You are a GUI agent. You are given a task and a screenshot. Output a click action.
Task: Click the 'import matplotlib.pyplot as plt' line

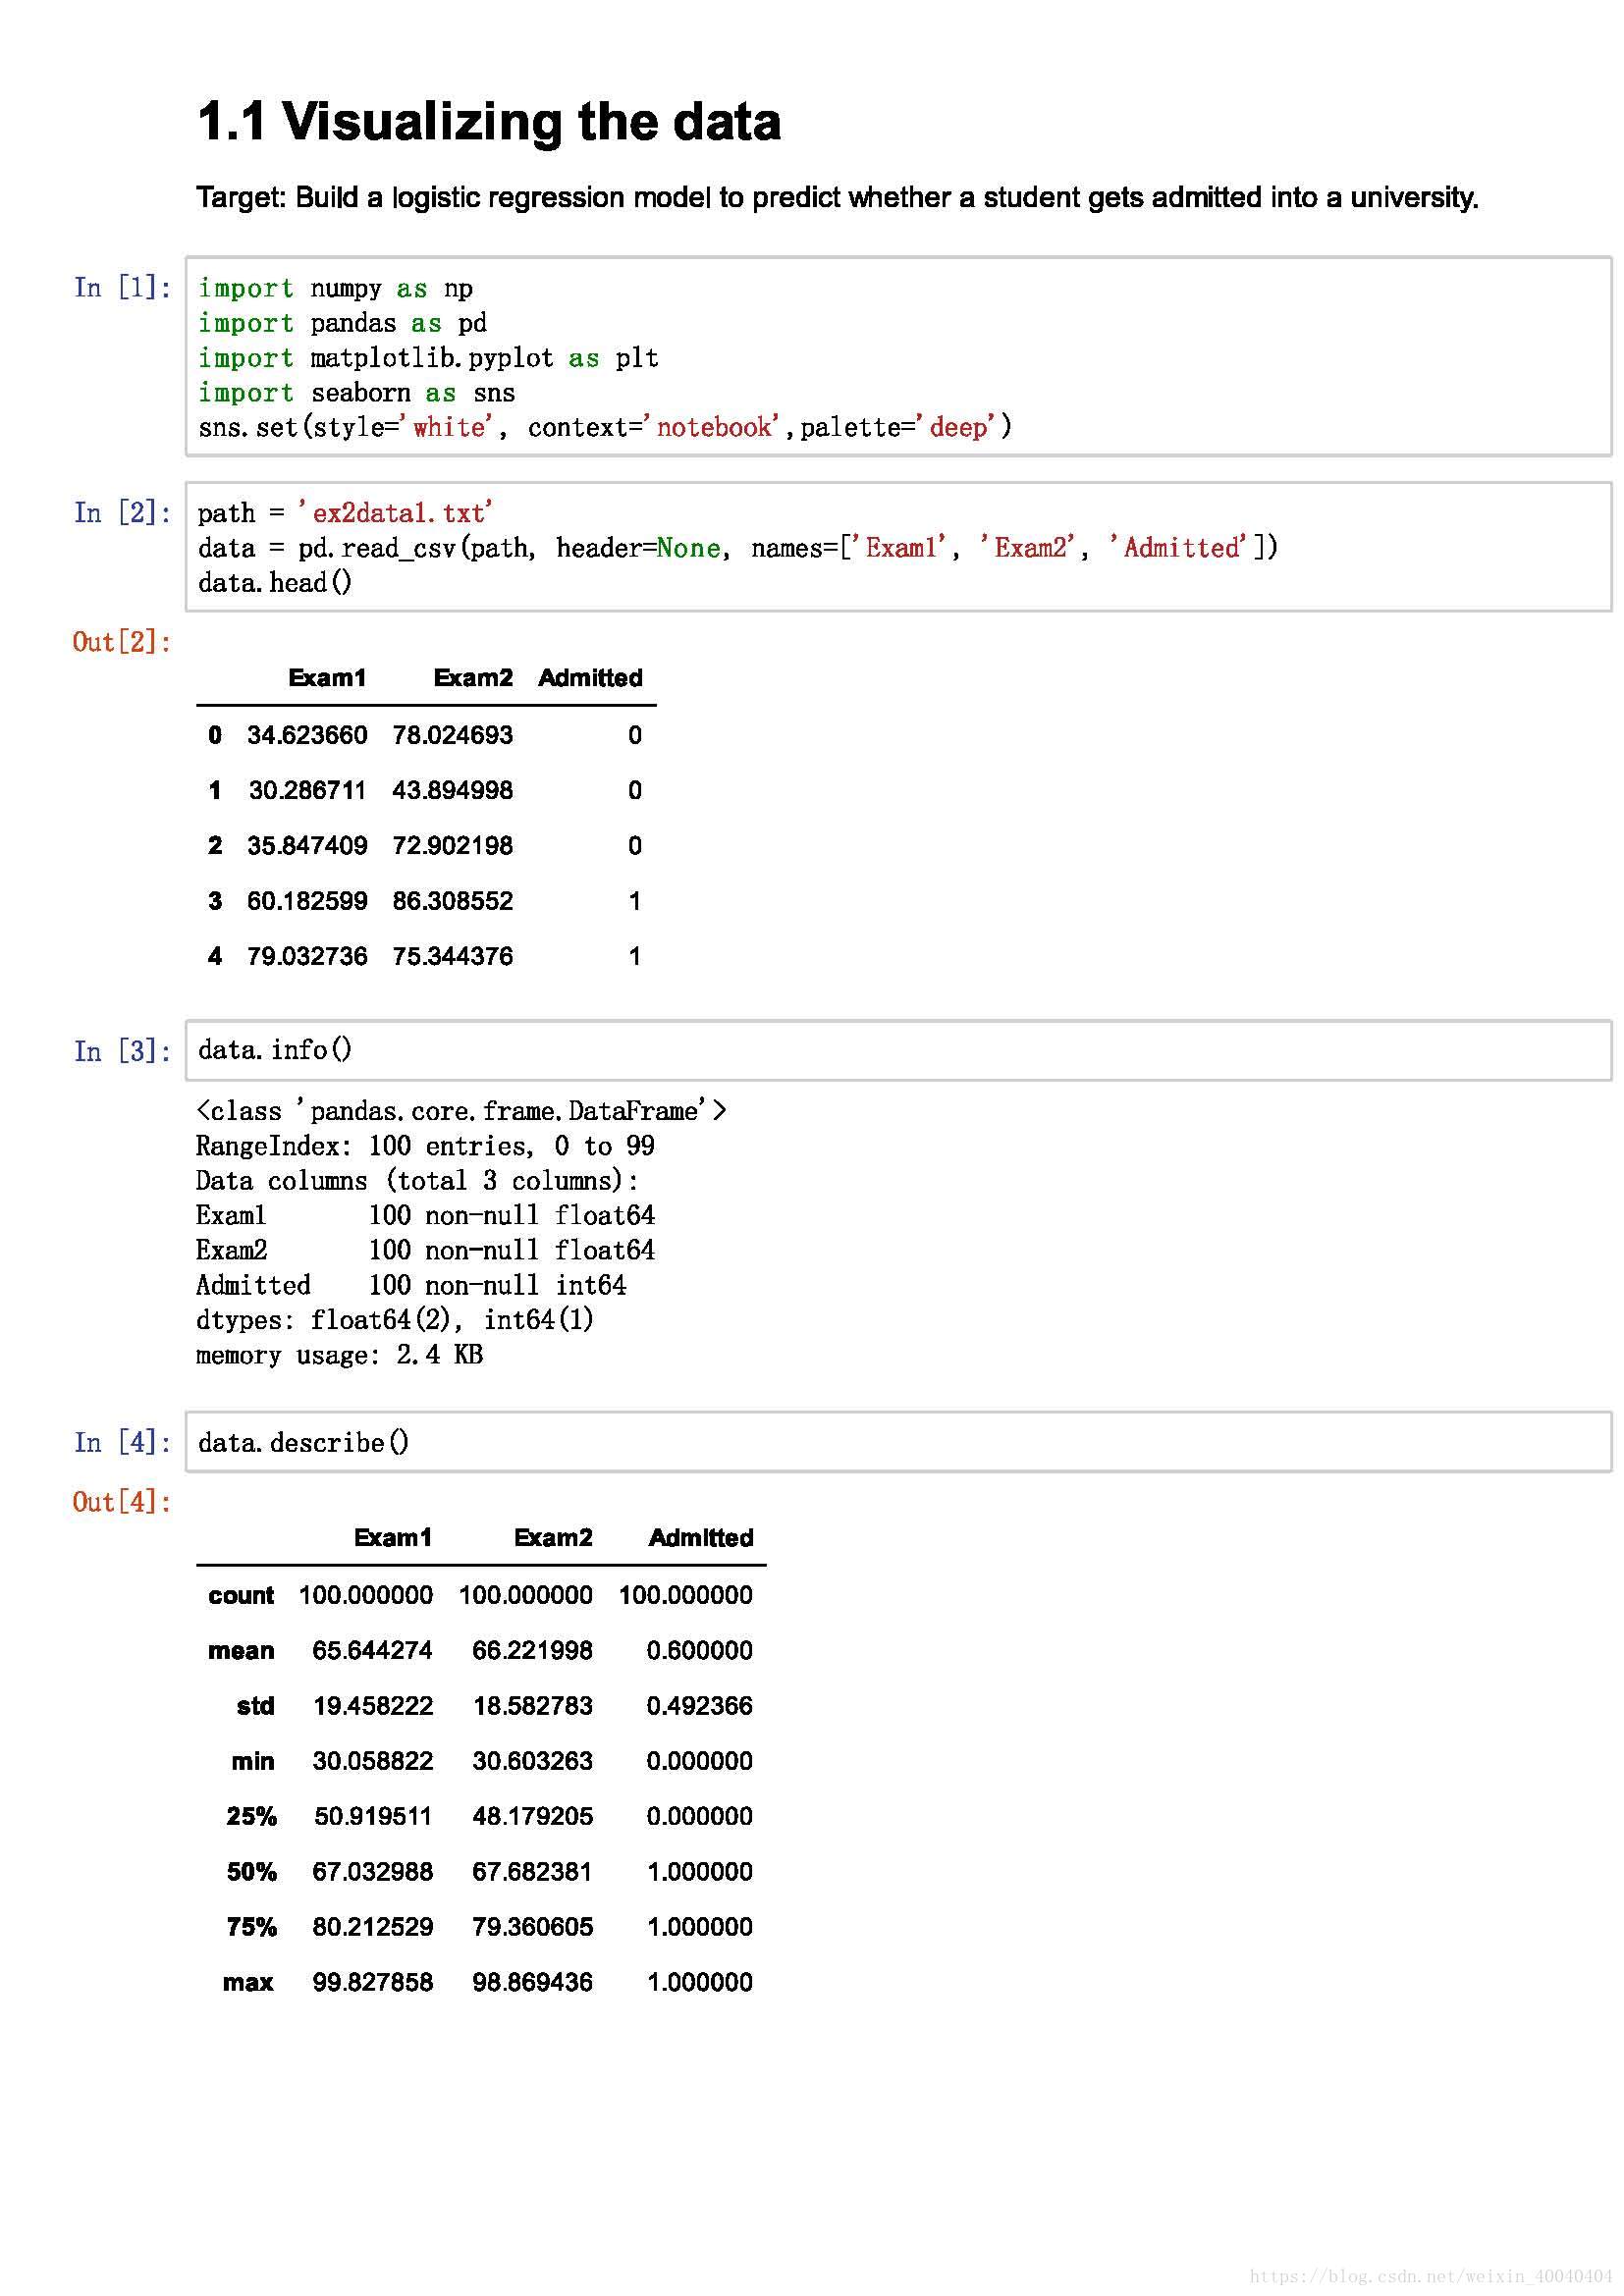[x=428, y=359]
